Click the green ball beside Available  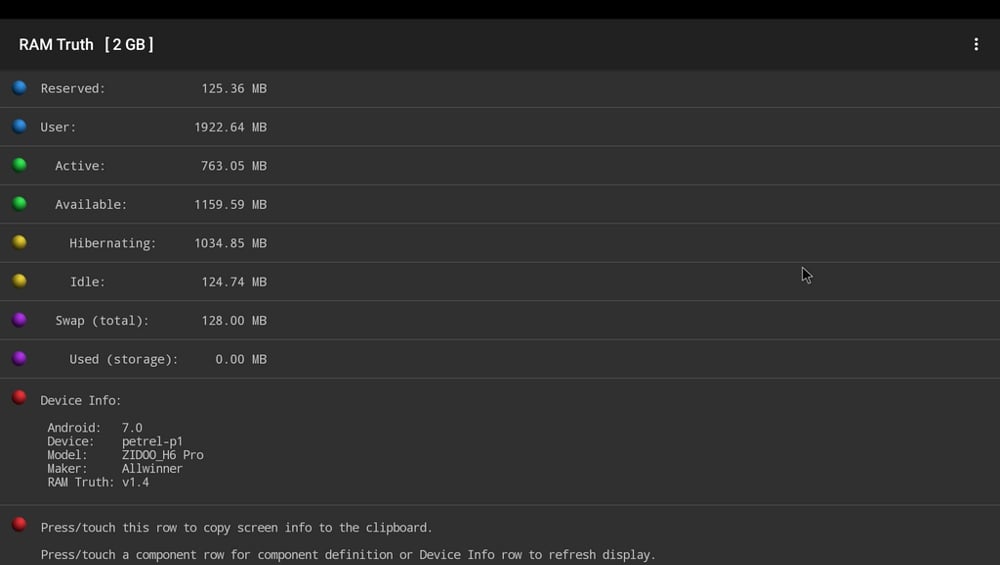pyautogui.click(x=20, y=203)
